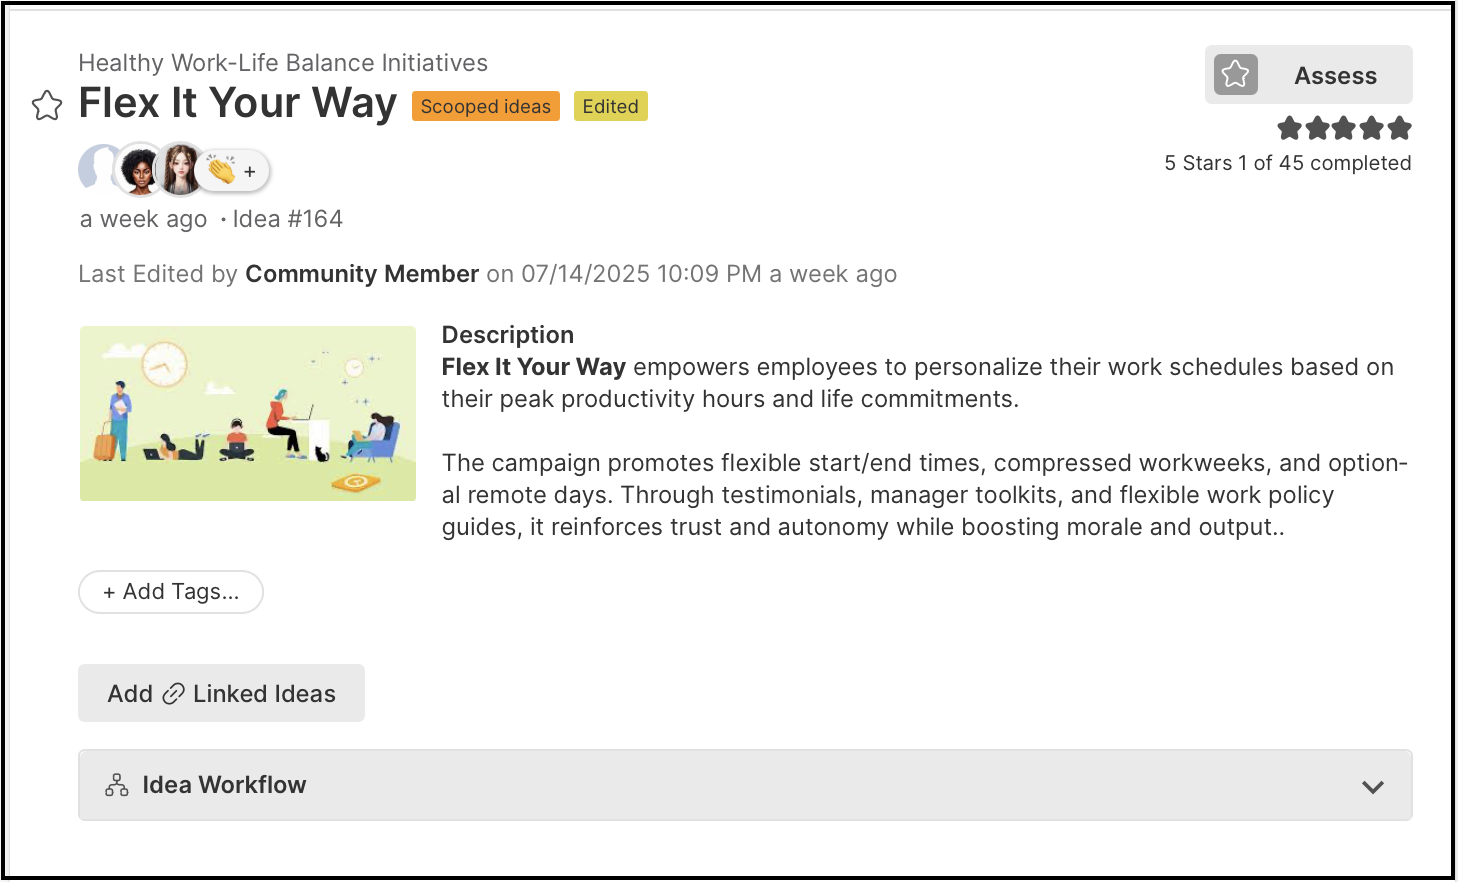The height and width of the screenshot is (882, 1458).
Task: Click the Scooped ideas orange label
Action: [486, 106]
